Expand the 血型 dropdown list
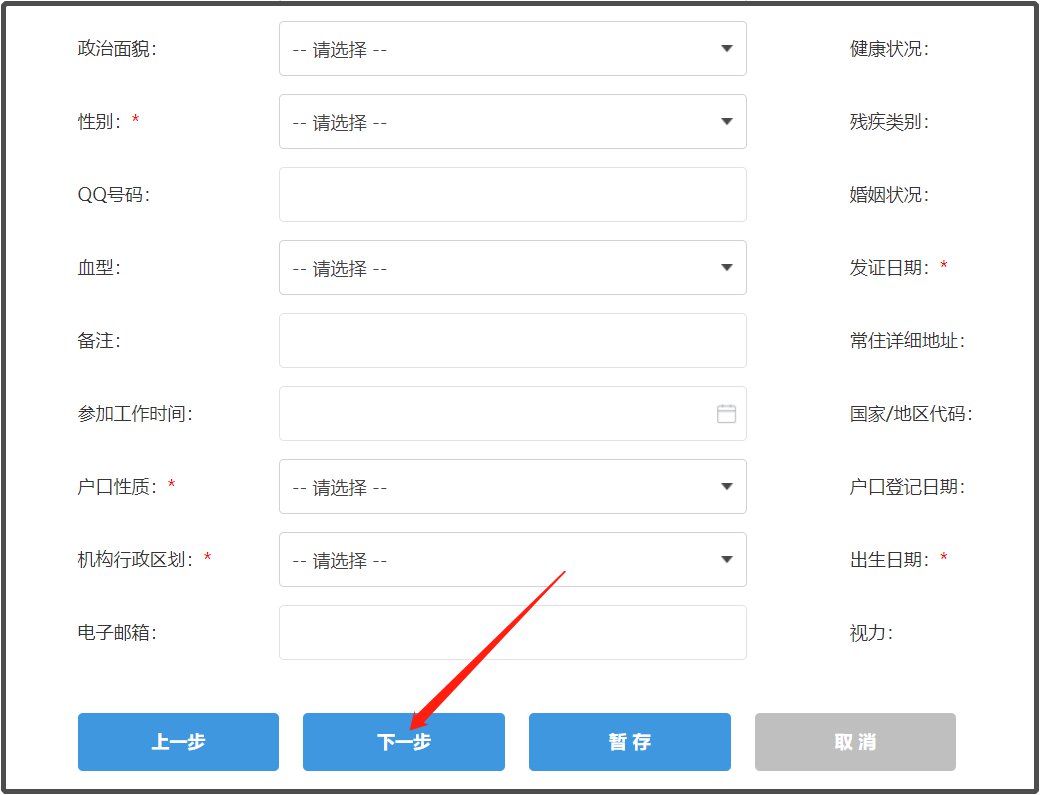 coord(512,268)
